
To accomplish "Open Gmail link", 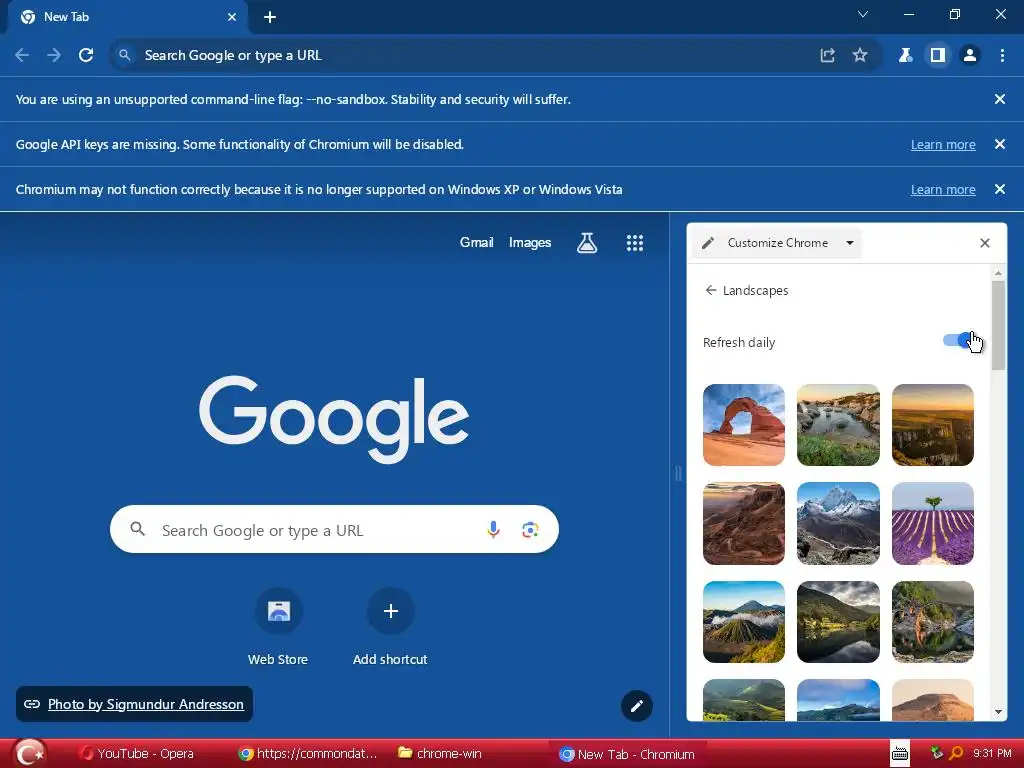I will (x=476, y=242).
